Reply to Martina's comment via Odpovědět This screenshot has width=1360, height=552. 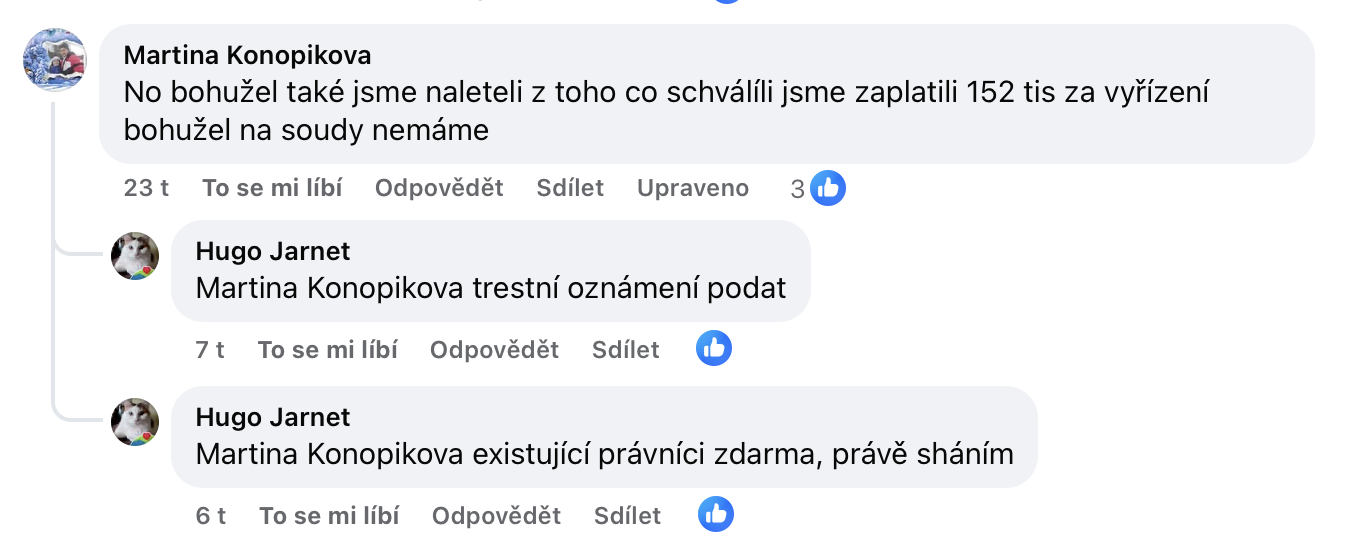coord(439,188)
